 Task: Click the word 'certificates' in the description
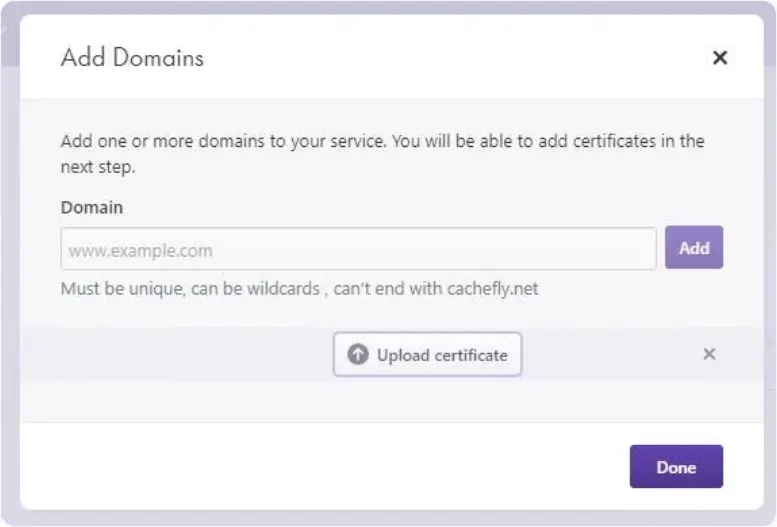[612, 141]
